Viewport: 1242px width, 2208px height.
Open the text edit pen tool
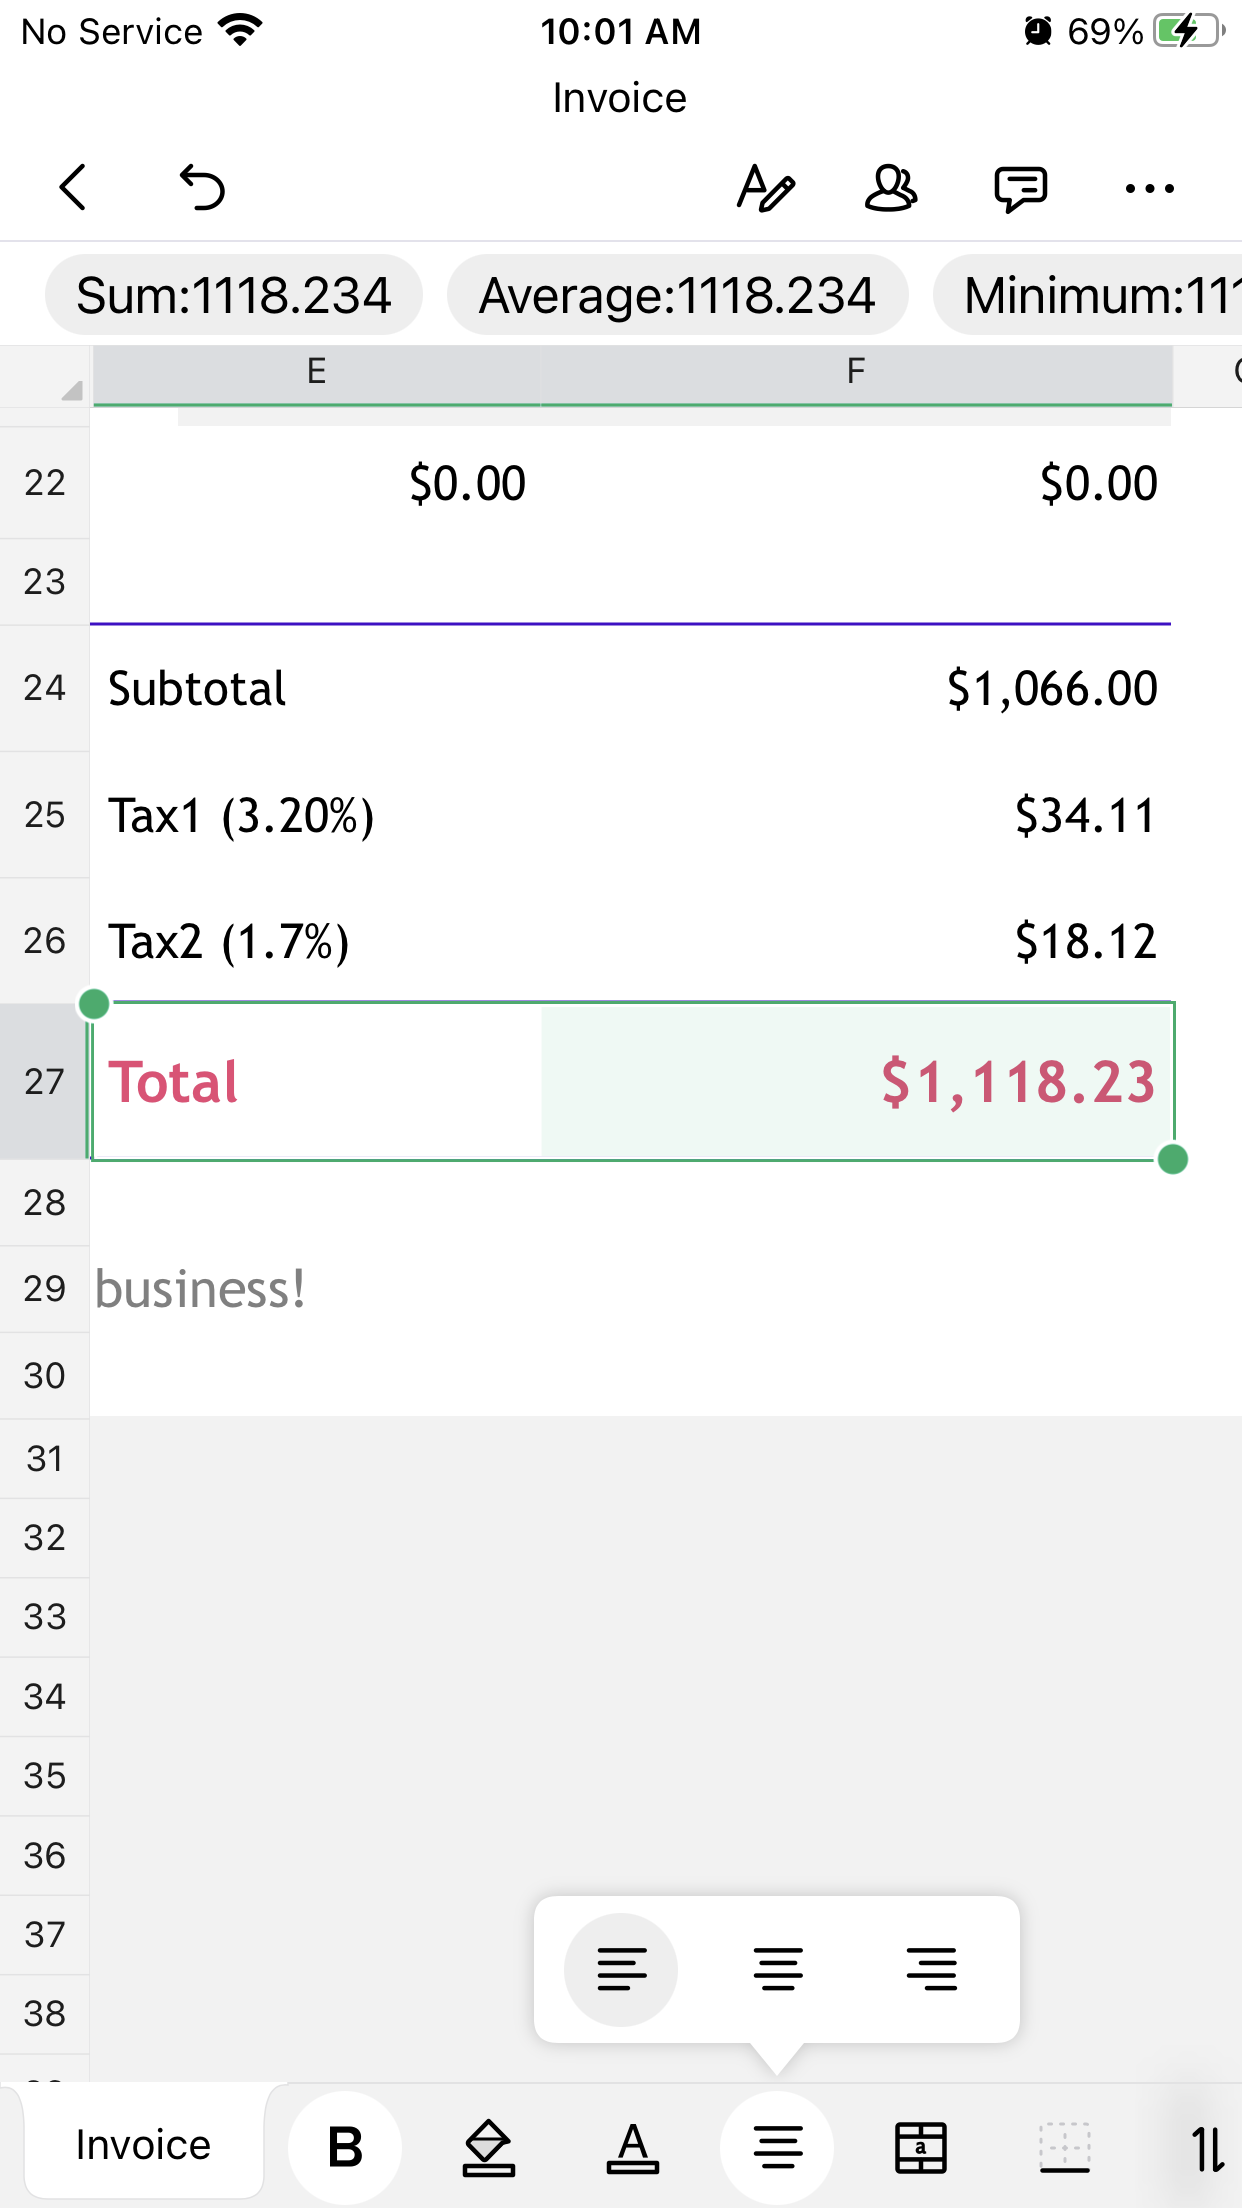765,187
